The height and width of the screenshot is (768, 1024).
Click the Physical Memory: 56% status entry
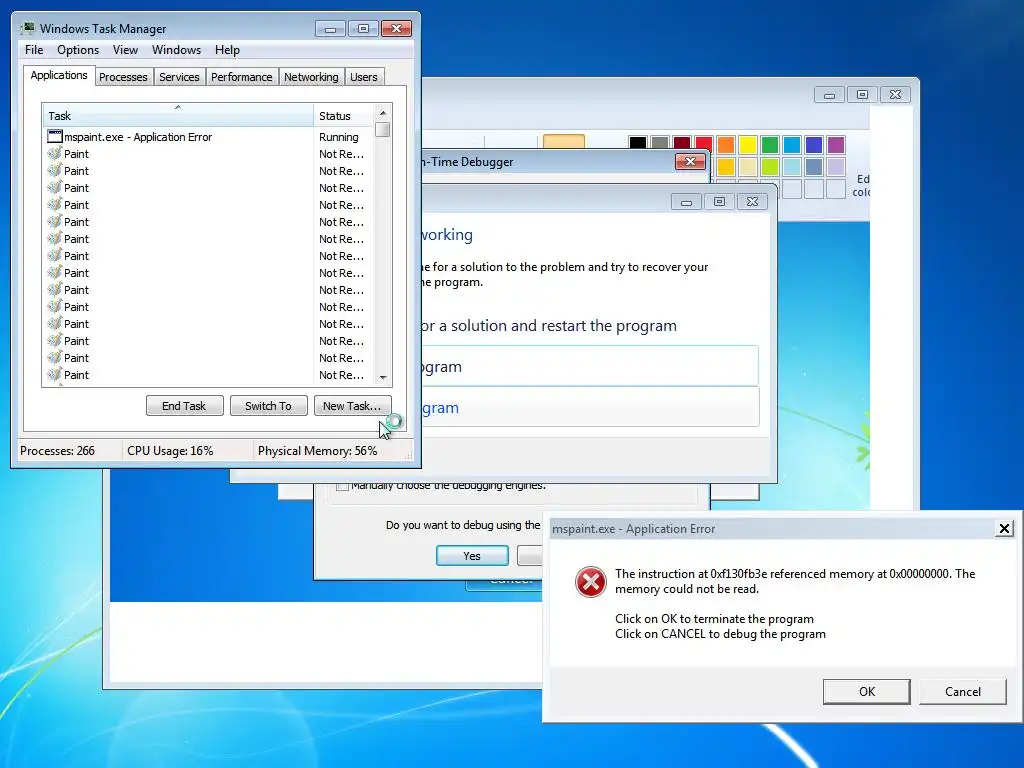(317, 451)
